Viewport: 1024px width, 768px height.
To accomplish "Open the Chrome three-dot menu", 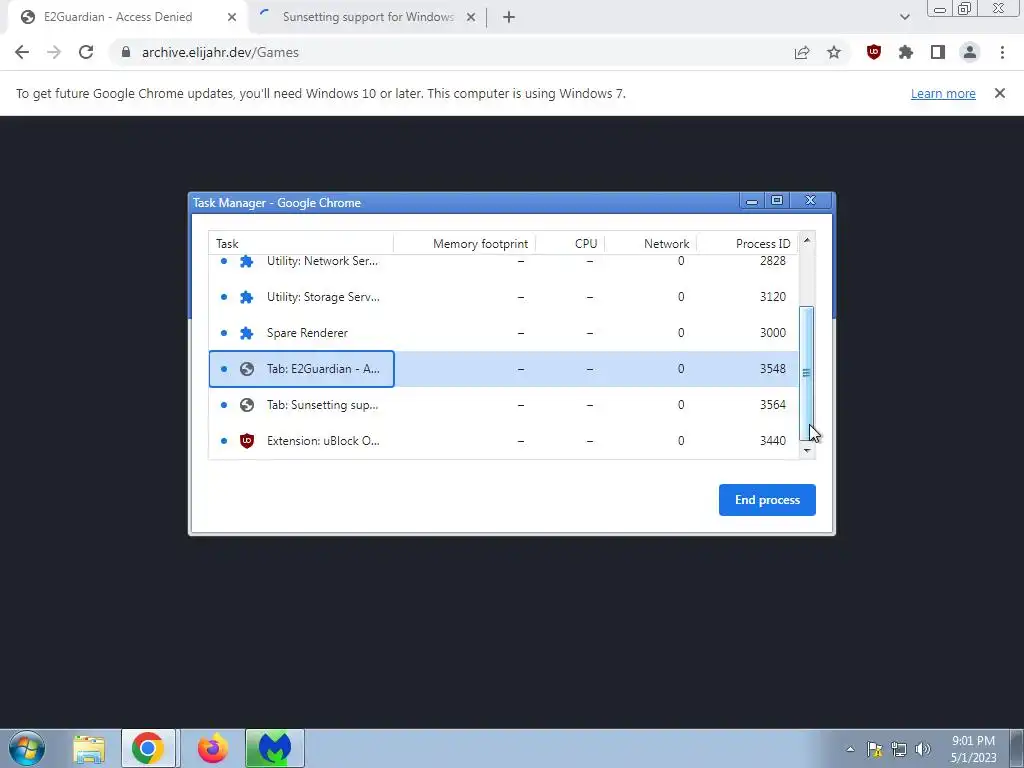I will click(1002, 52).
